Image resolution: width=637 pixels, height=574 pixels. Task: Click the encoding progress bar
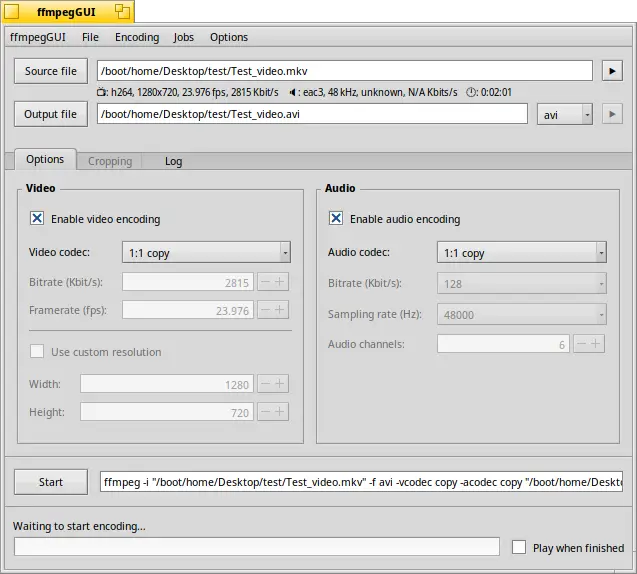coord(257,547)
